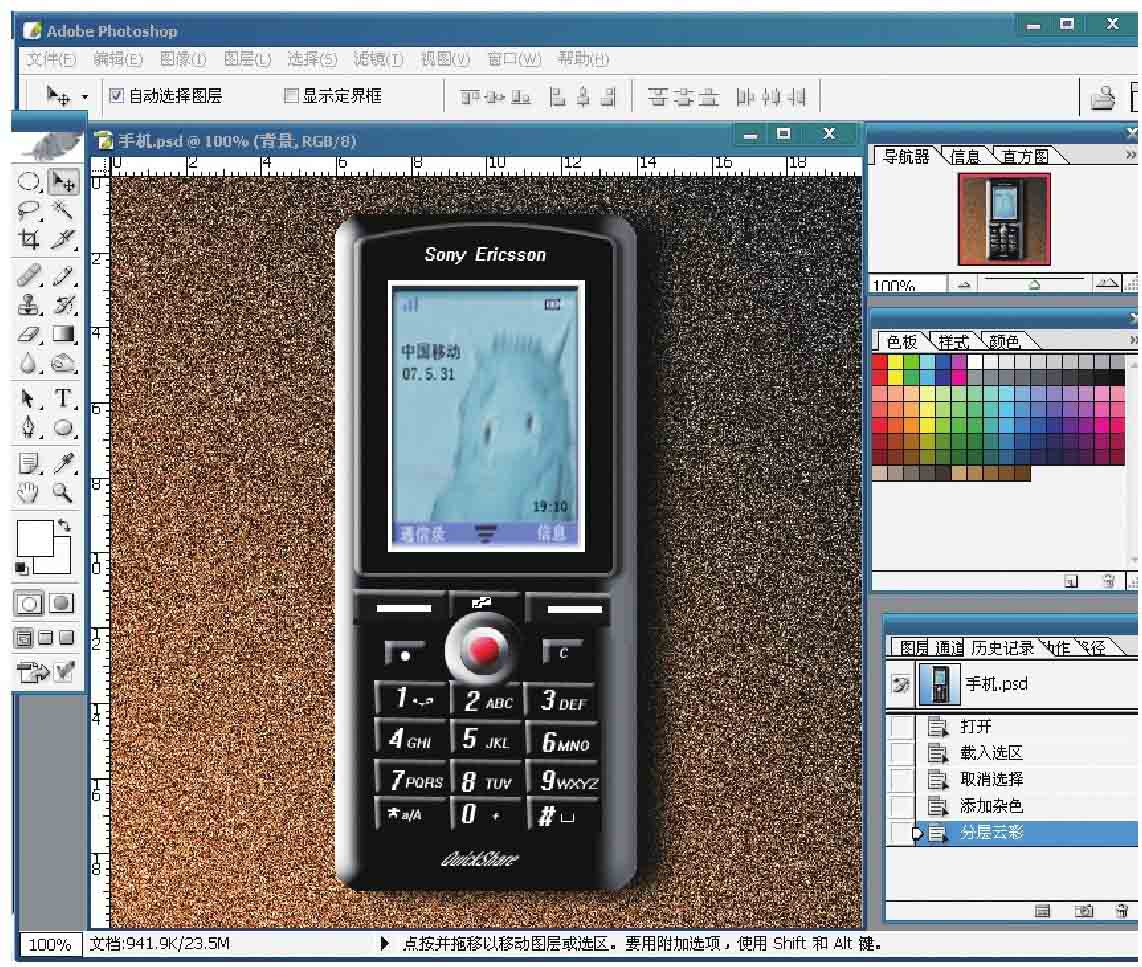Select the Dodge tool
Screen dimensions: 1142x967
[x=63, y=363]
